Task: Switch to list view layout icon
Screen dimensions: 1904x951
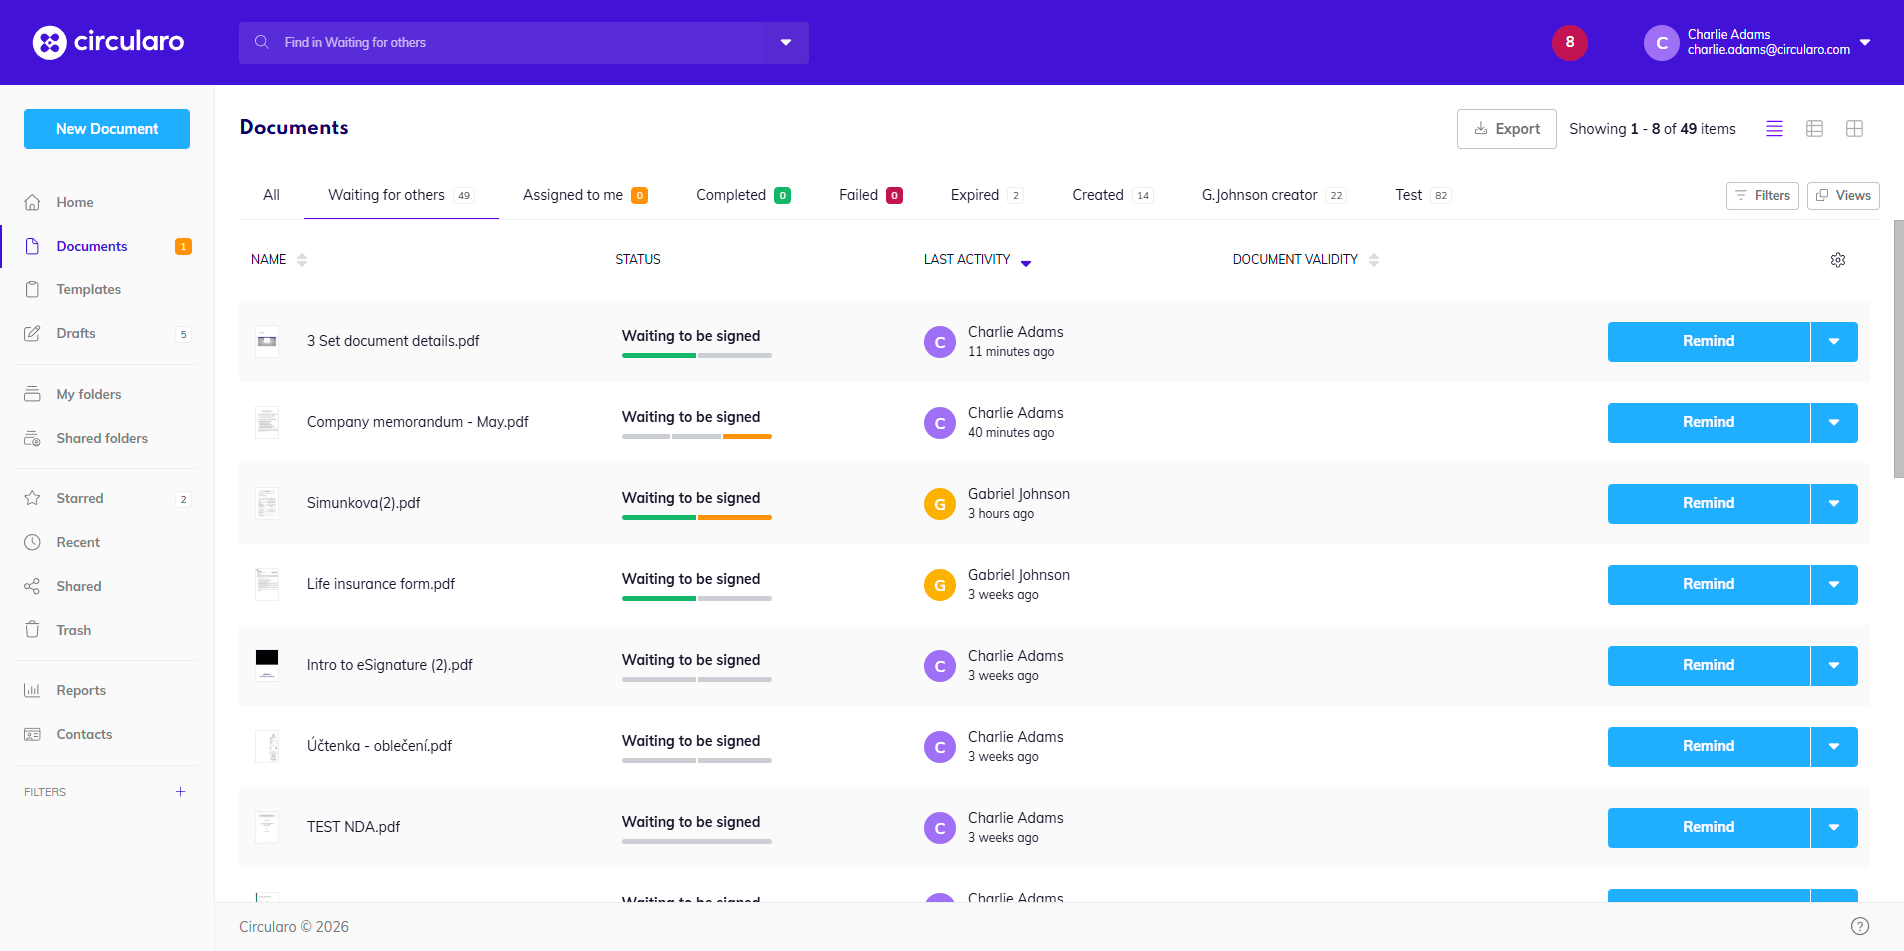Action: [1774, 129]
